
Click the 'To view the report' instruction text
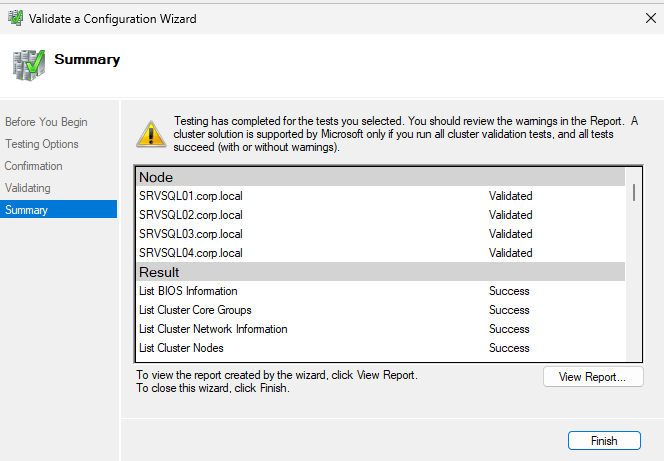click(x=277, y=375)
